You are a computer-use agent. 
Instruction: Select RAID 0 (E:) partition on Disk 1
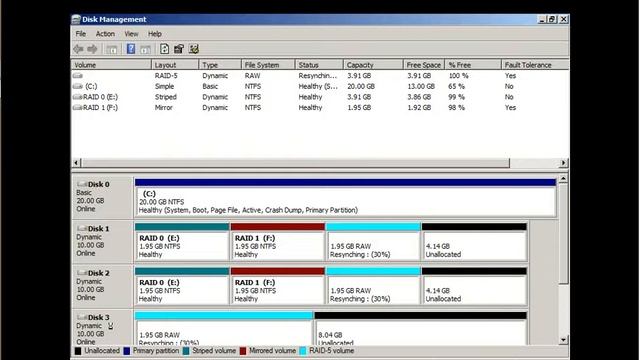point(182,242)
